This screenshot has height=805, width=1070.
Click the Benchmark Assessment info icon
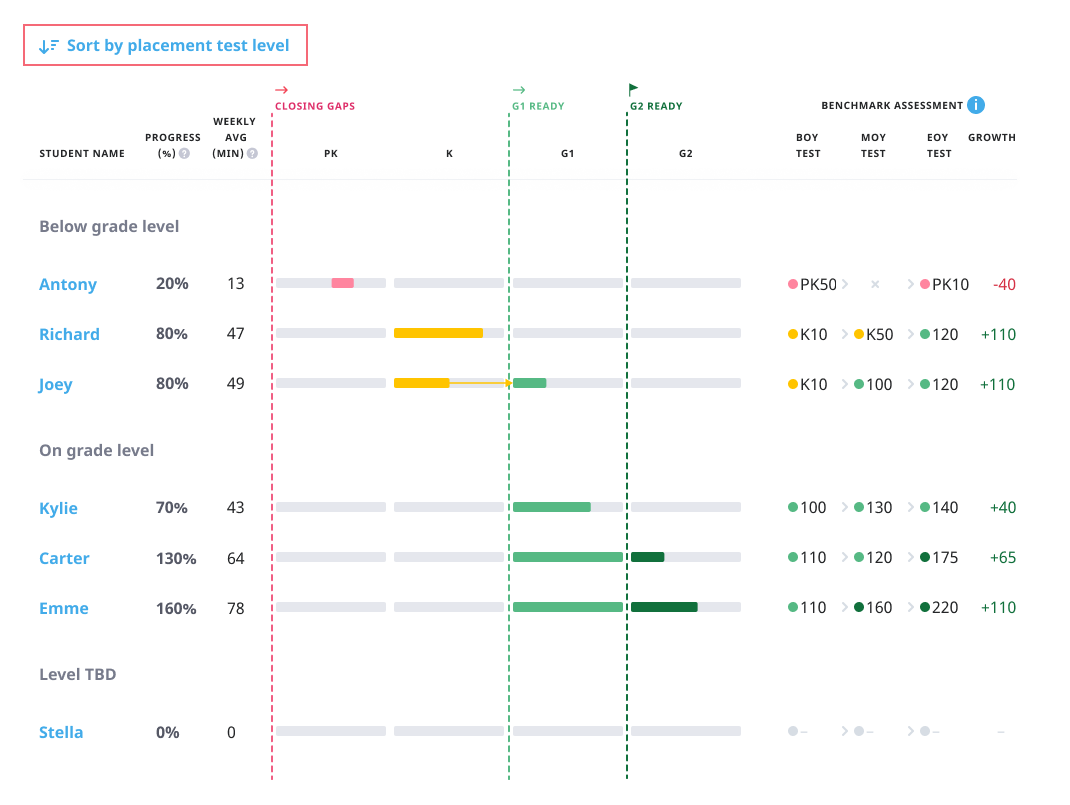click(x=976, y=105)
